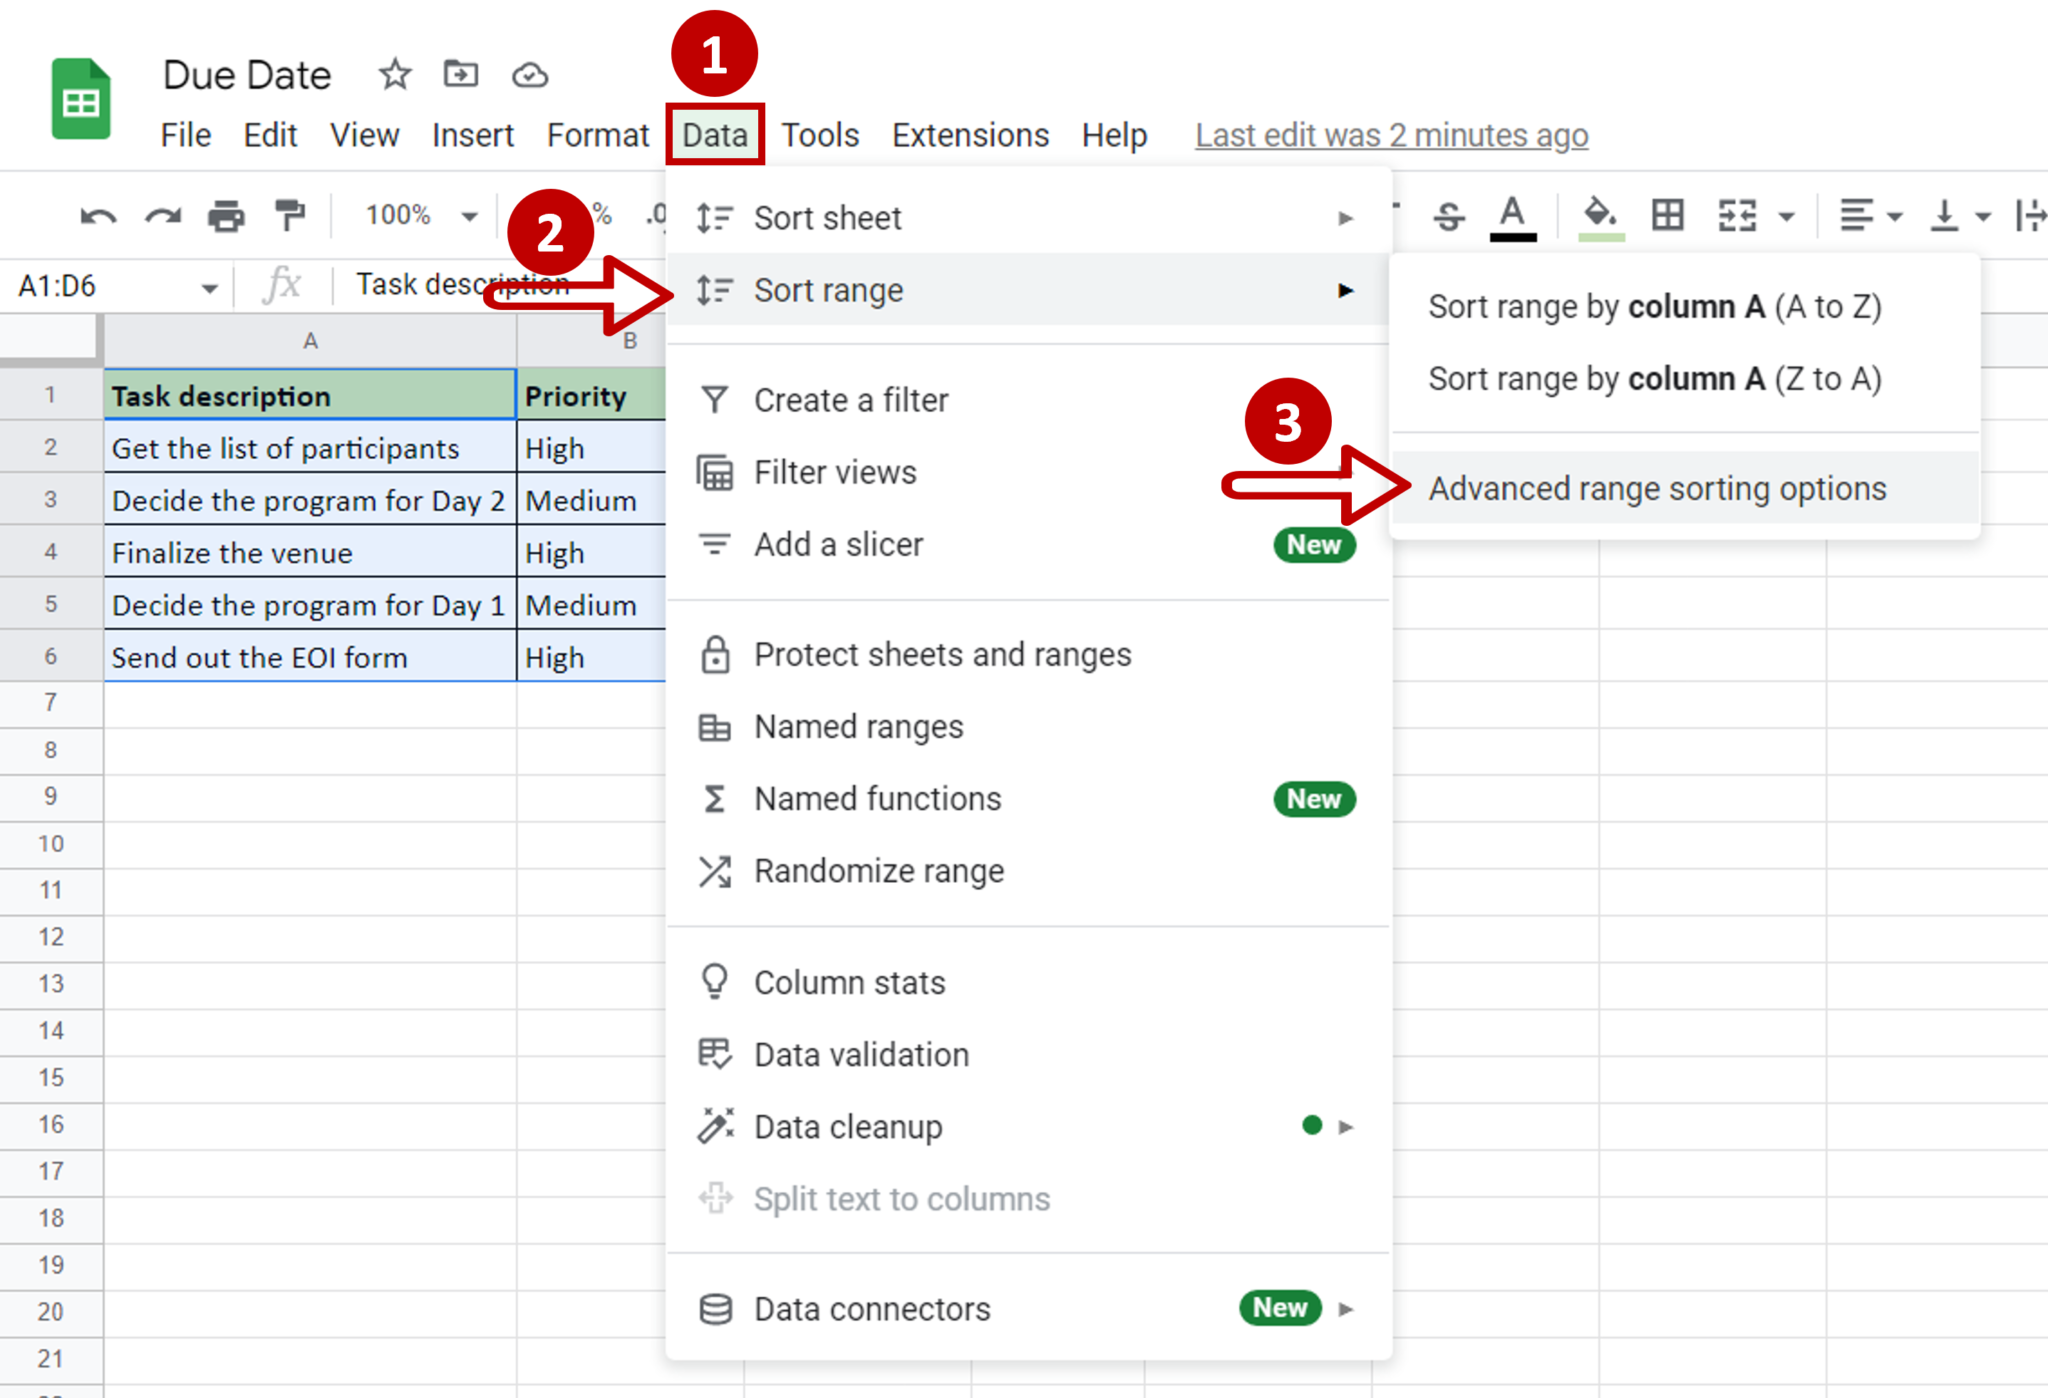Viewport: 2048px width, 1398px height.
Task: Open the Borders menu
Action: click(x=1666, y=215)
